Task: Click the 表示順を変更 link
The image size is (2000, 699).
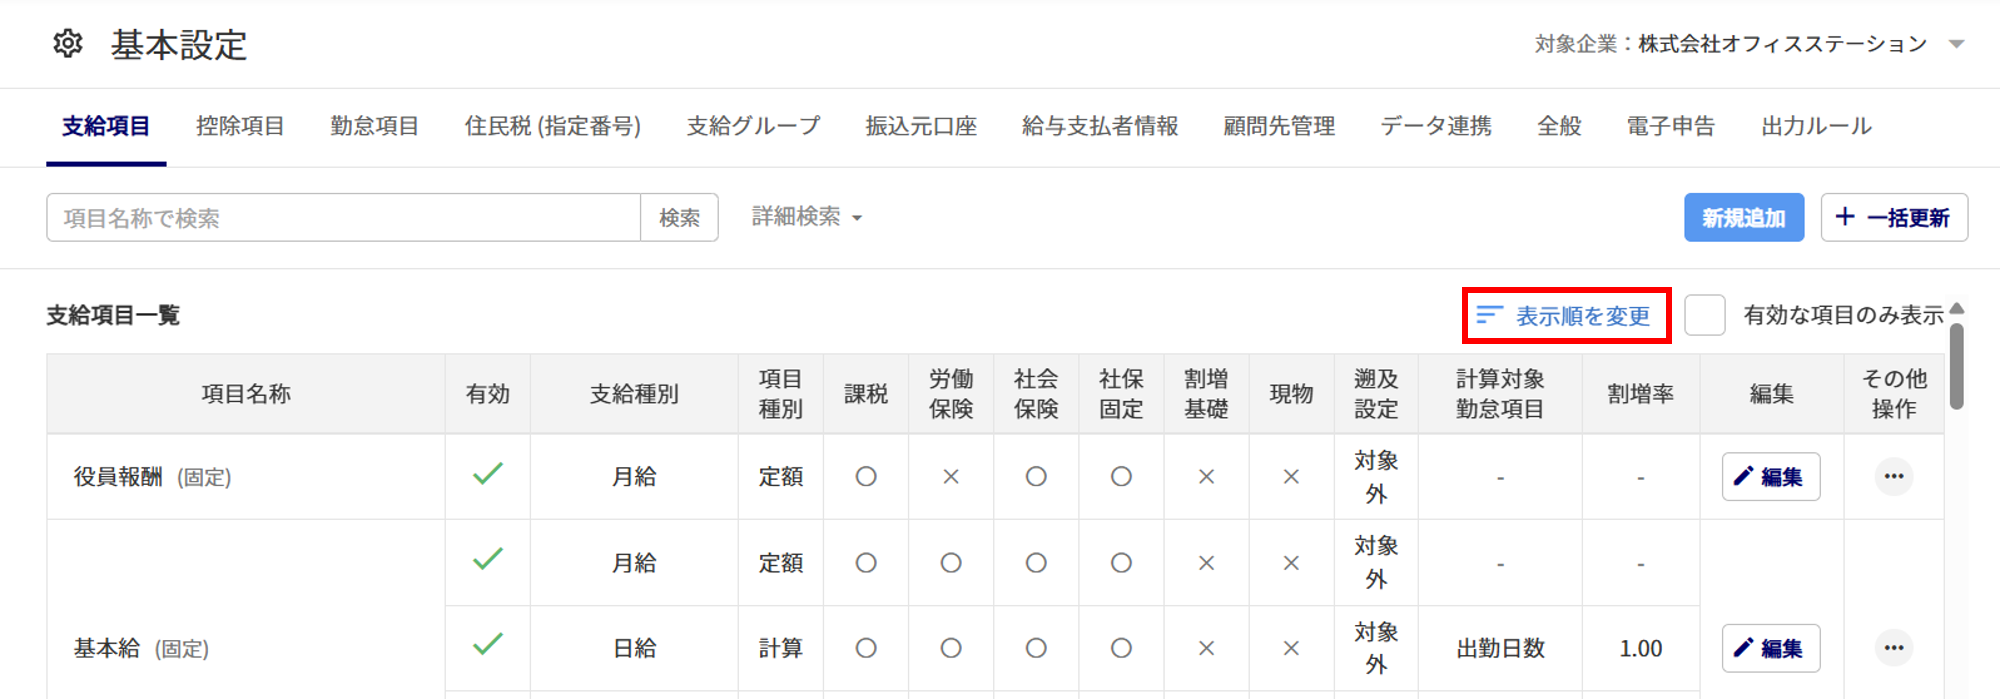Action: 1565,316
